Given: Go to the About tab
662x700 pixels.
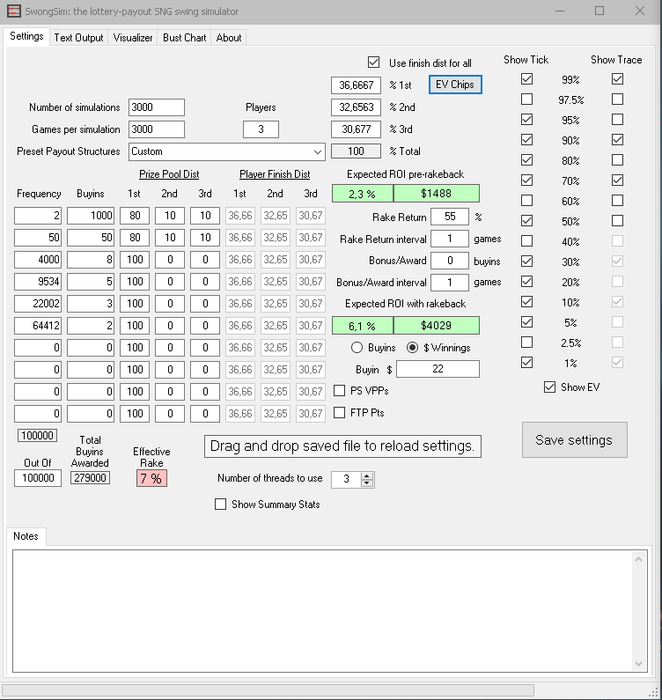Looking at the screenshot, I should click(x=229, y=38).
